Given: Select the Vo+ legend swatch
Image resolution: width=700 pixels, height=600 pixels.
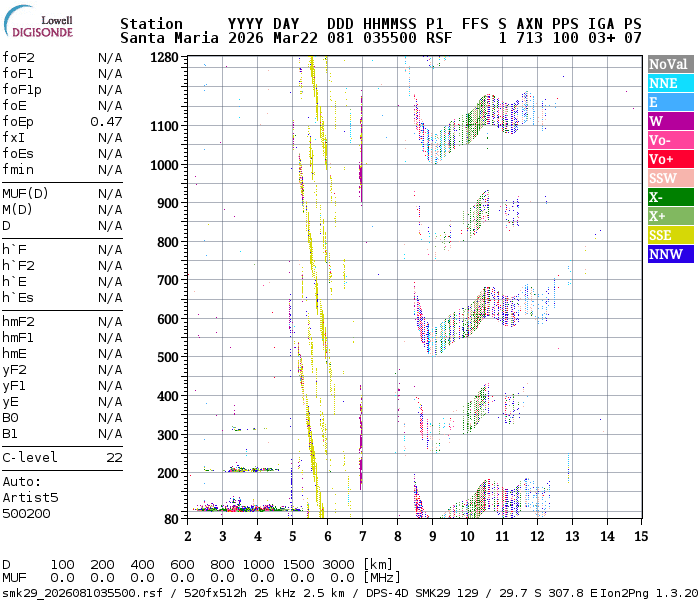Looking at the screenshot, I should tap(671, 159).
